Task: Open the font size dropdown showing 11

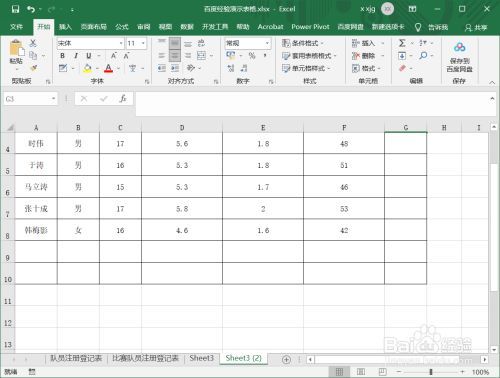Action: tap(143, 43)
